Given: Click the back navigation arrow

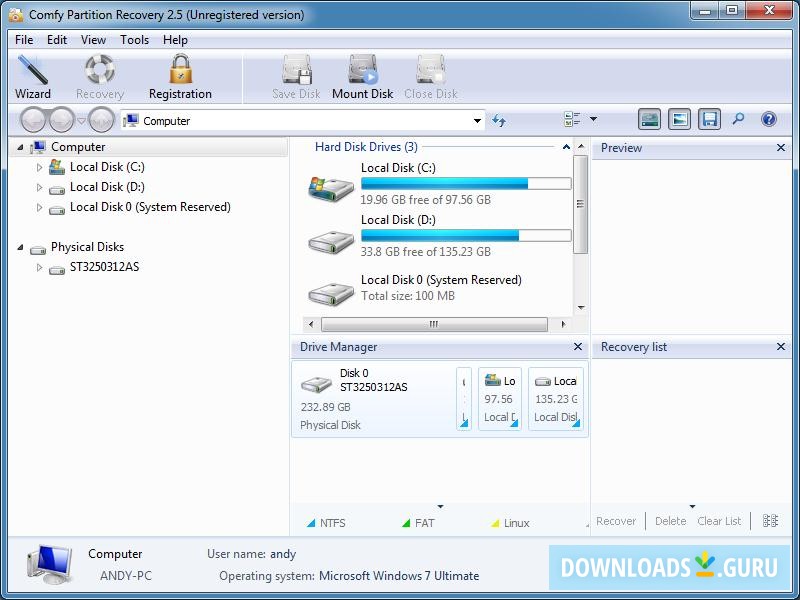Looking at the screenshot, I should [34, 121].
